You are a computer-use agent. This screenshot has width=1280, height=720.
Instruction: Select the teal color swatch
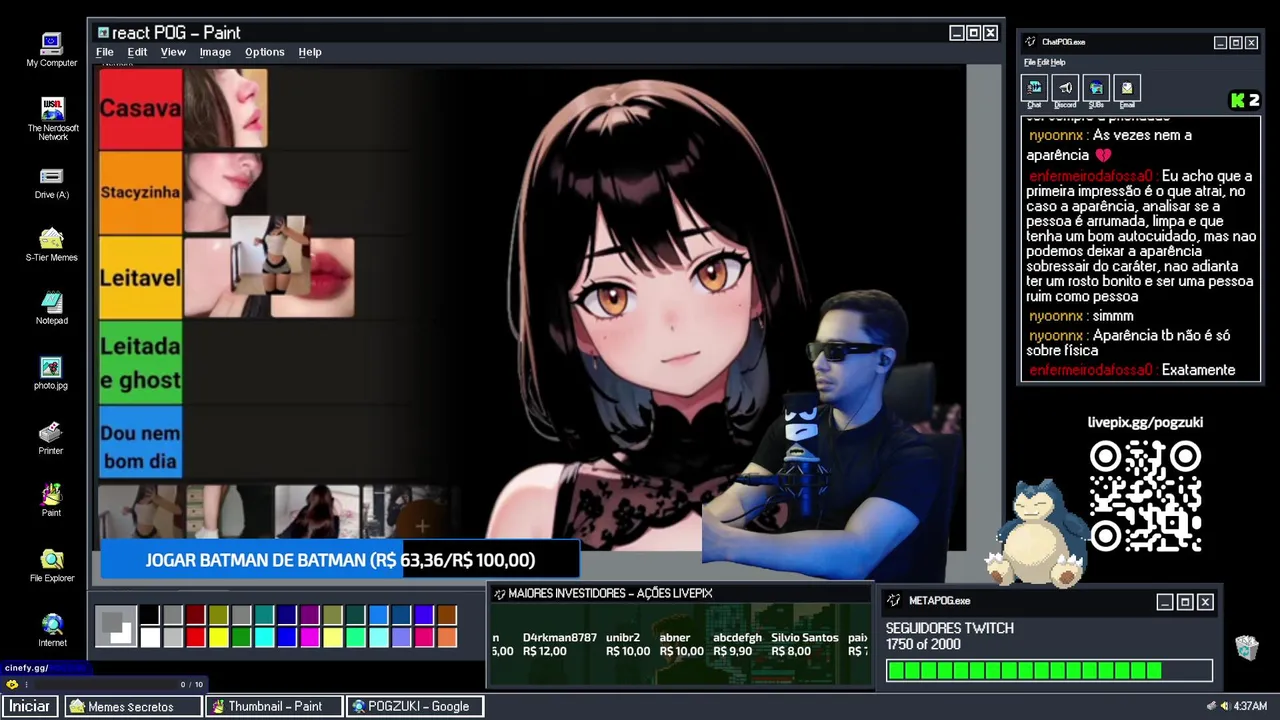(264, 616)
